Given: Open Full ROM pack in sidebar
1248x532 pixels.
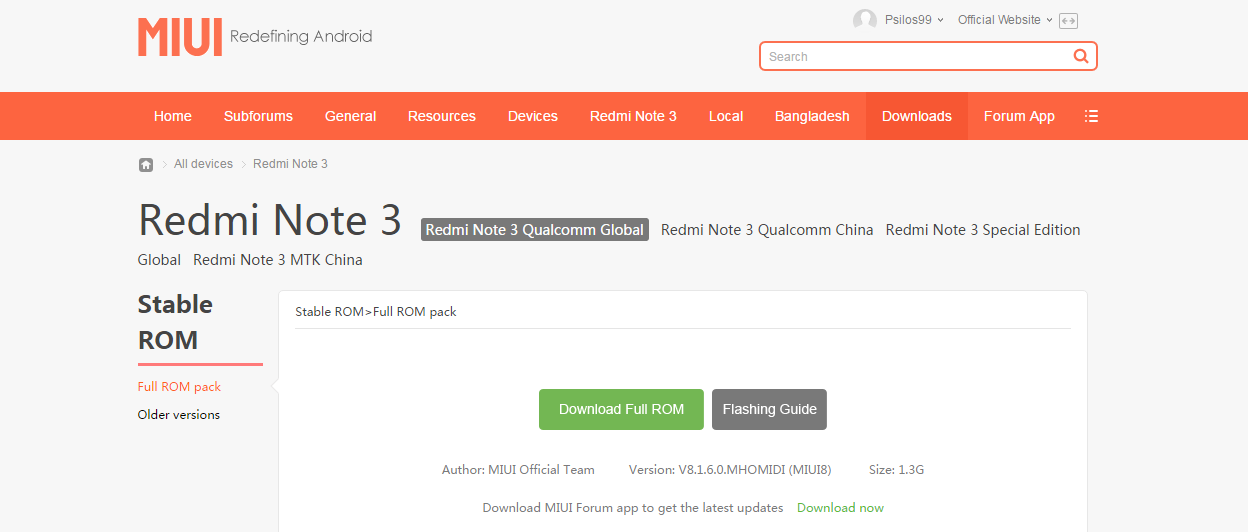Looking at the screenshot, I should point(179,387).
